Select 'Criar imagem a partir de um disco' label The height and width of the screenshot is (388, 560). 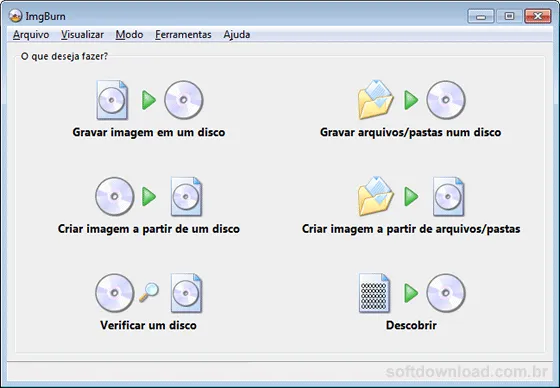[149, 229]
